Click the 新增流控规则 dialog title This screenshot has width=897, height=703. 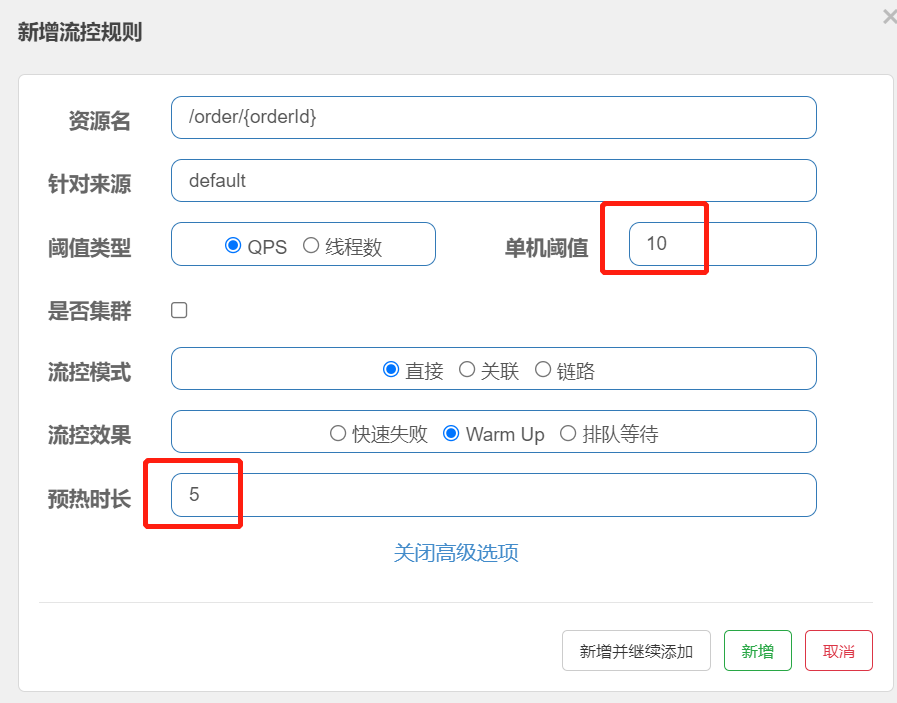point(80,32)
